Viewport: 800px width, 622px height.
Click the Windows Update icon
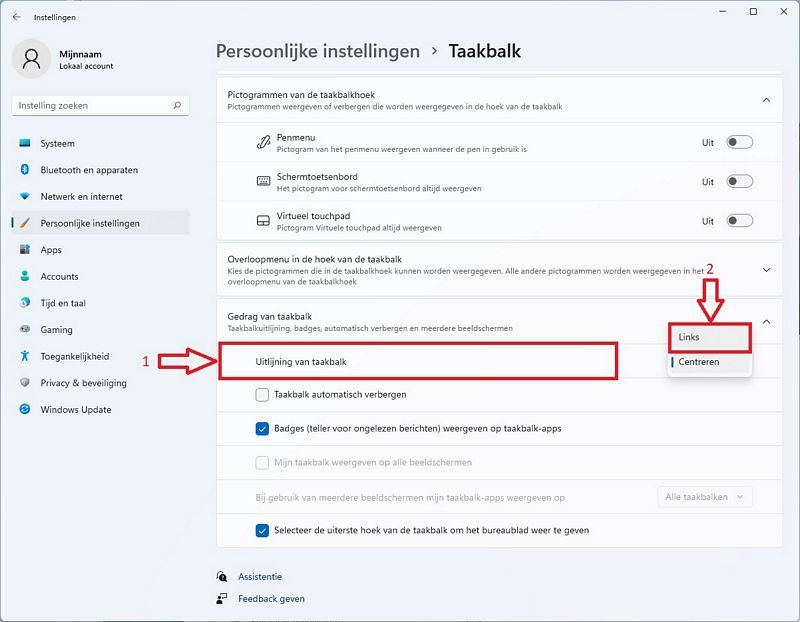click(x=24, y=409)
